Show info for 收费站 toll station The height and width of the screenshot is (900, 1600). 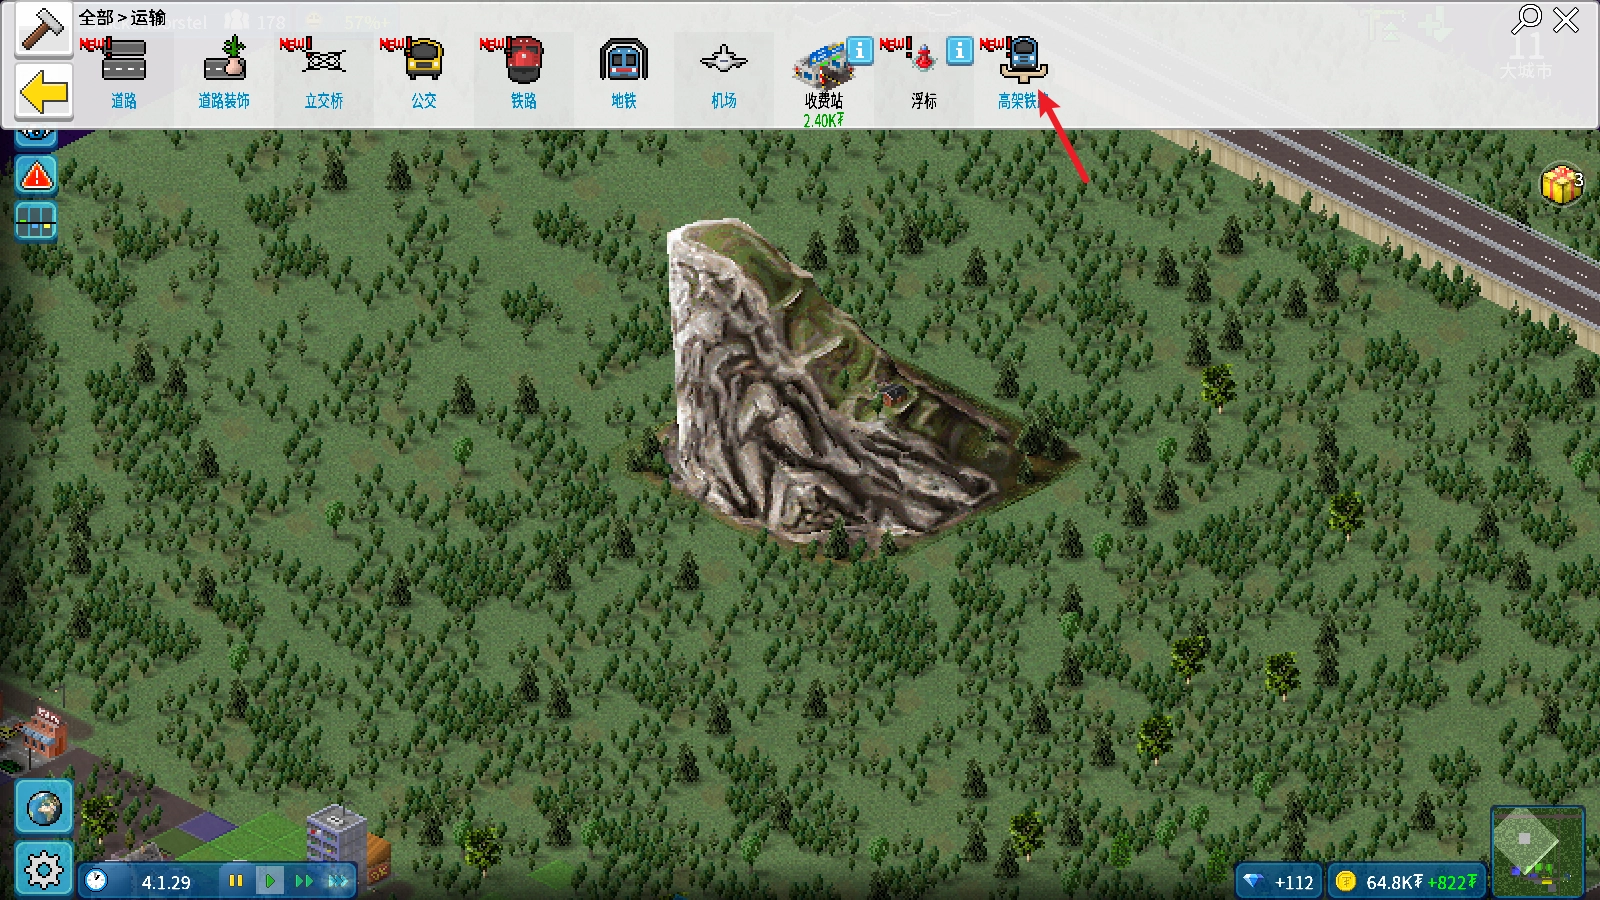point(859,50)
